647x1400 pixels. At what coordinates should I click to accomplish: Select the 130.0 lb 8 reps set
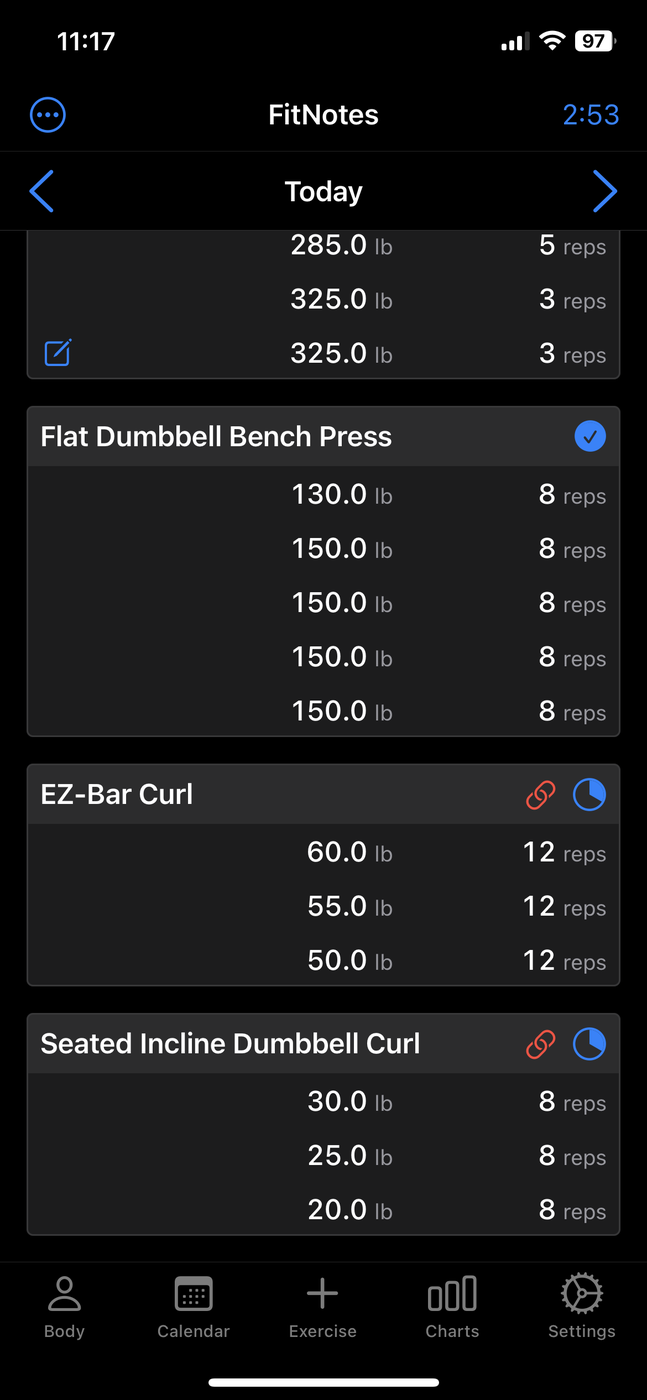[x=323, y=495]
